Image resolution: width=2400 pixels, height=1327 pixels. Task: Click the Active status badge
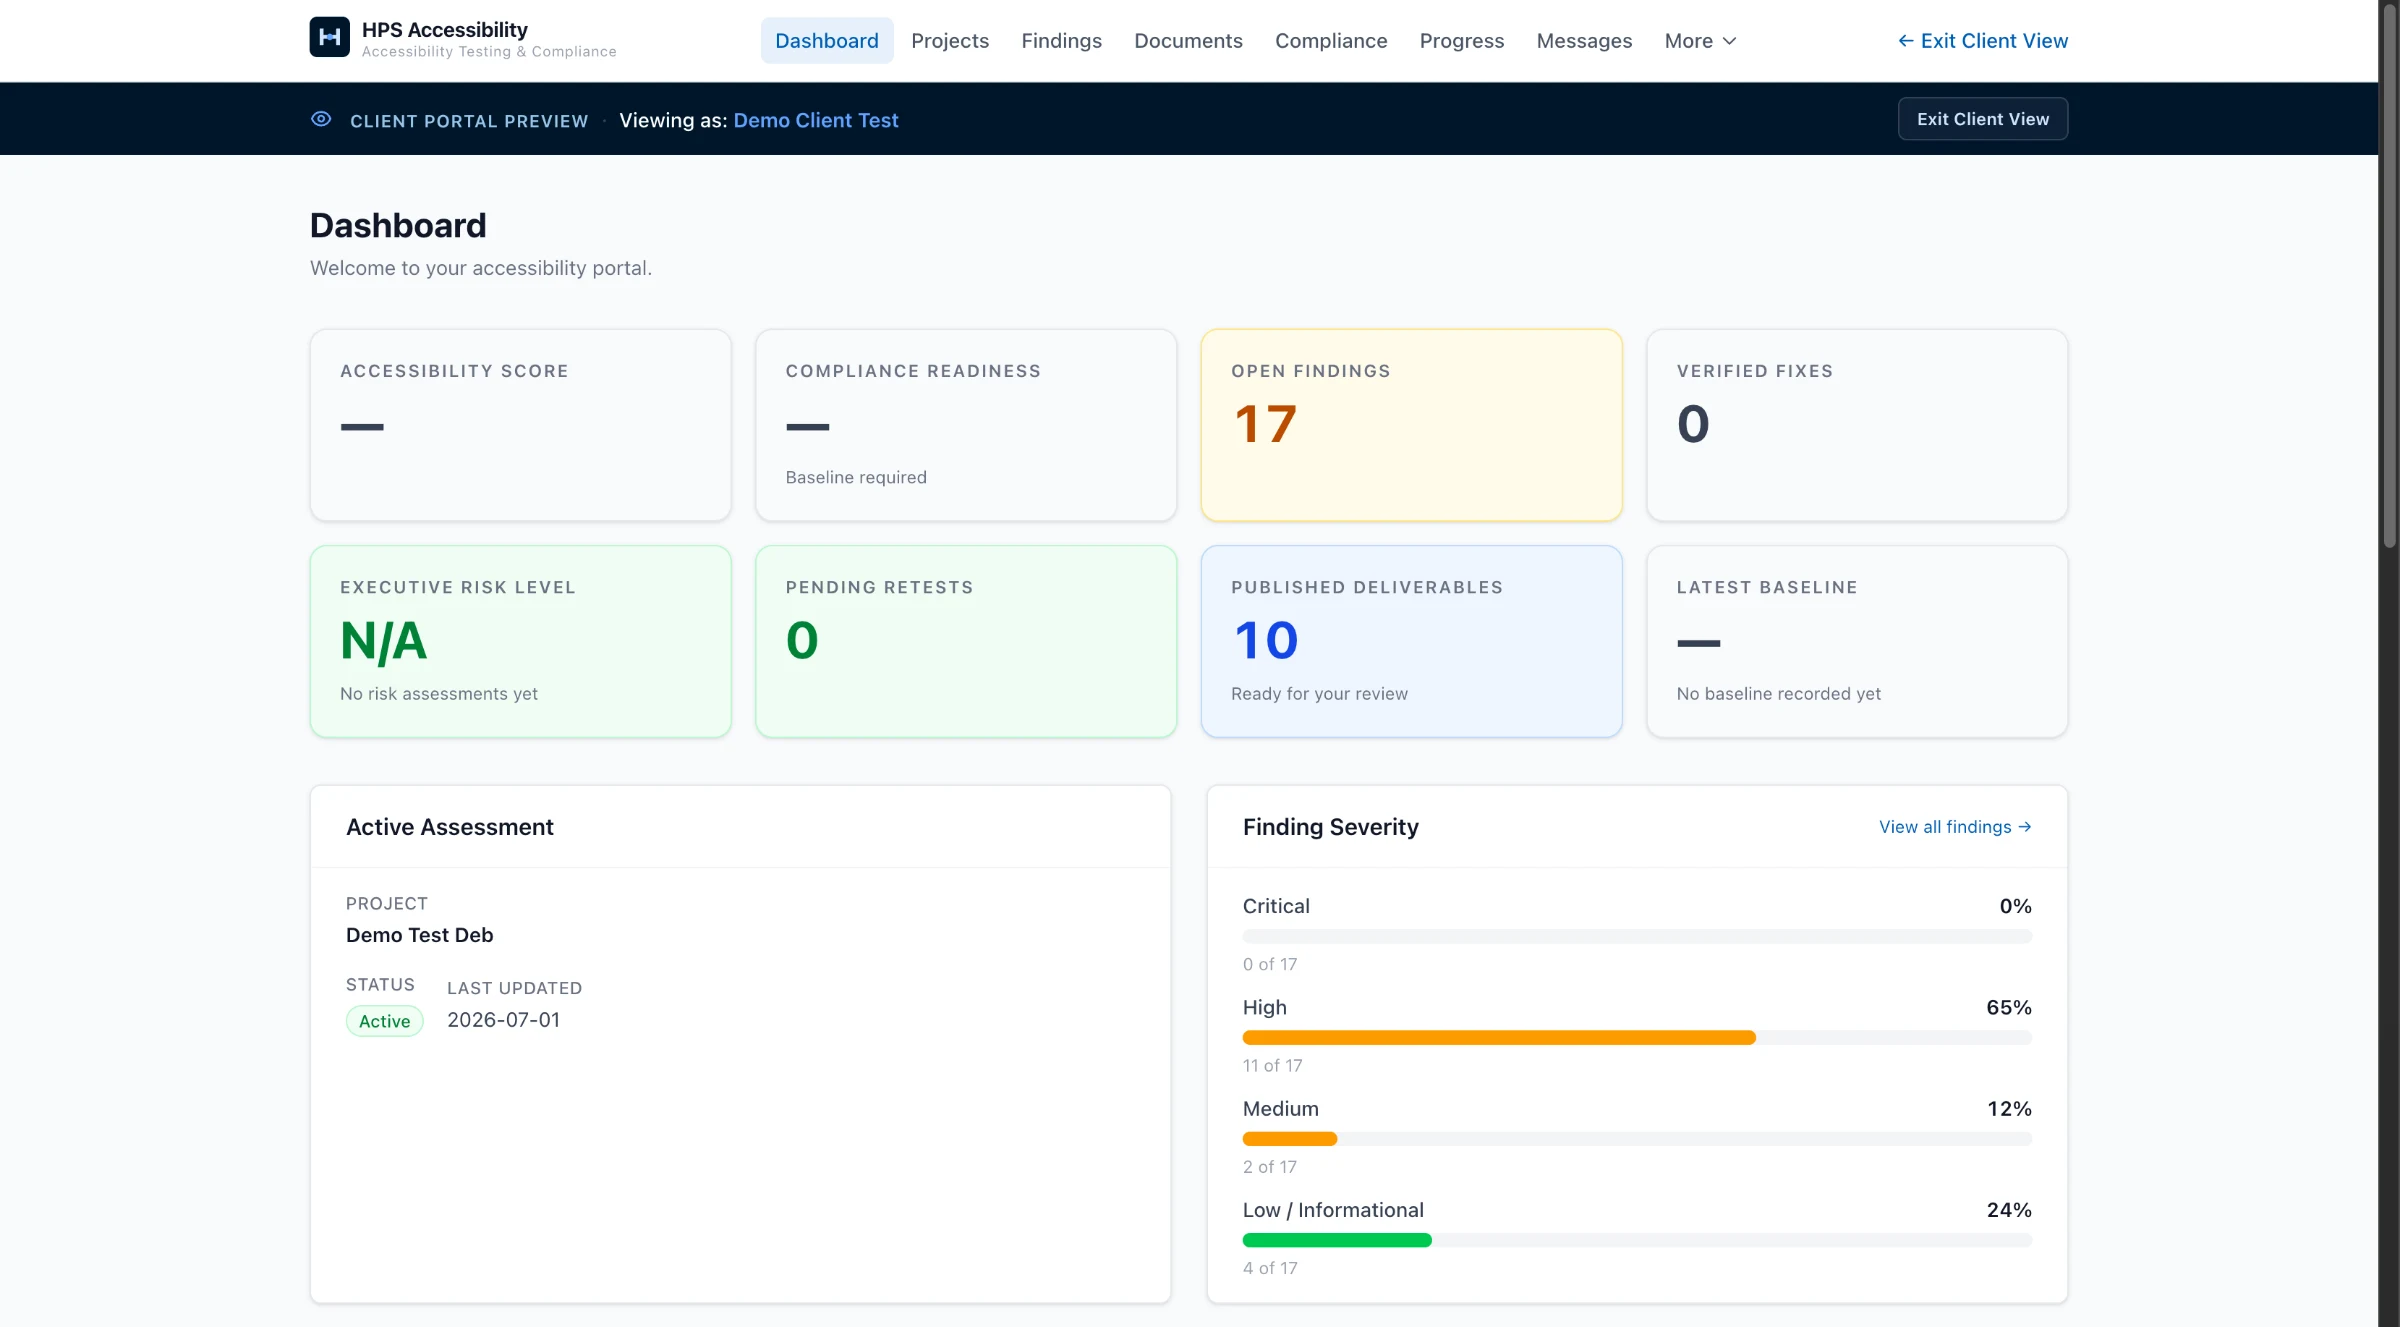tap(385, 1021)
